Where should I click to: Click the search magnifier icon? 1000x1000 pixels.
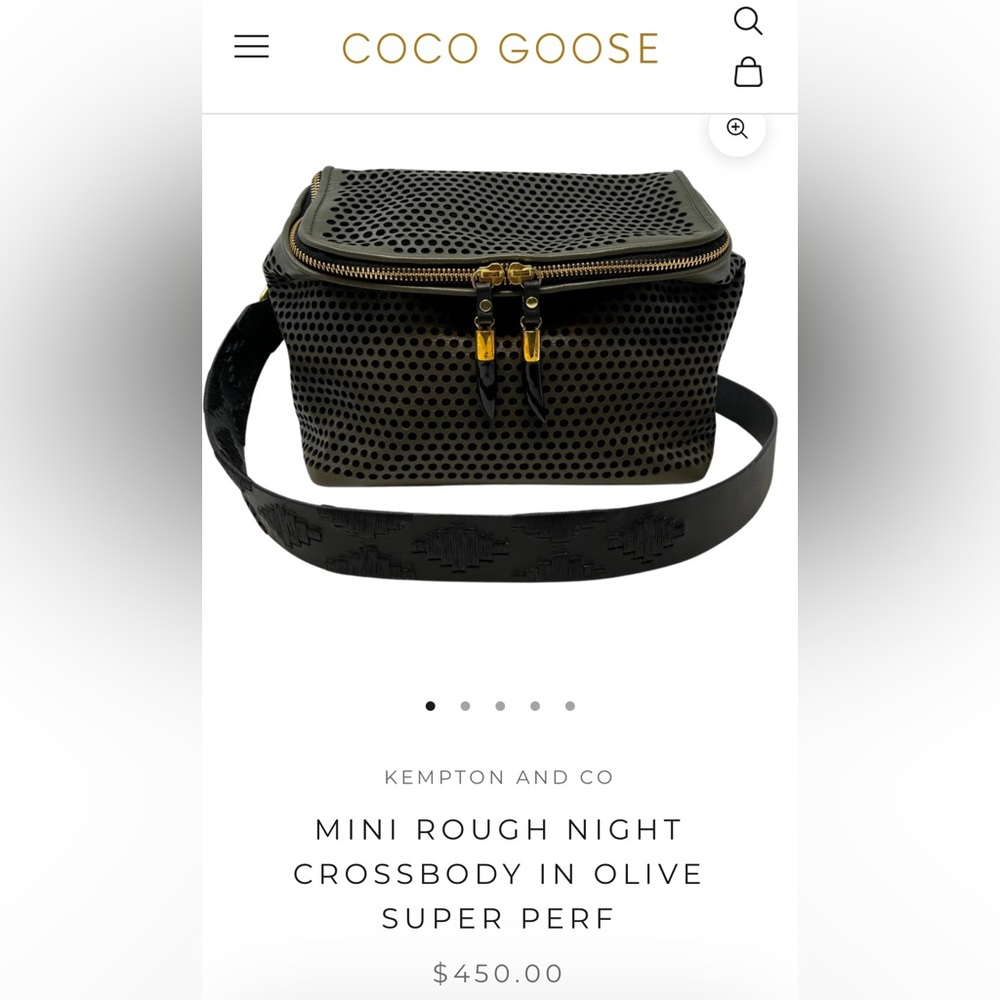click(747, 21)
